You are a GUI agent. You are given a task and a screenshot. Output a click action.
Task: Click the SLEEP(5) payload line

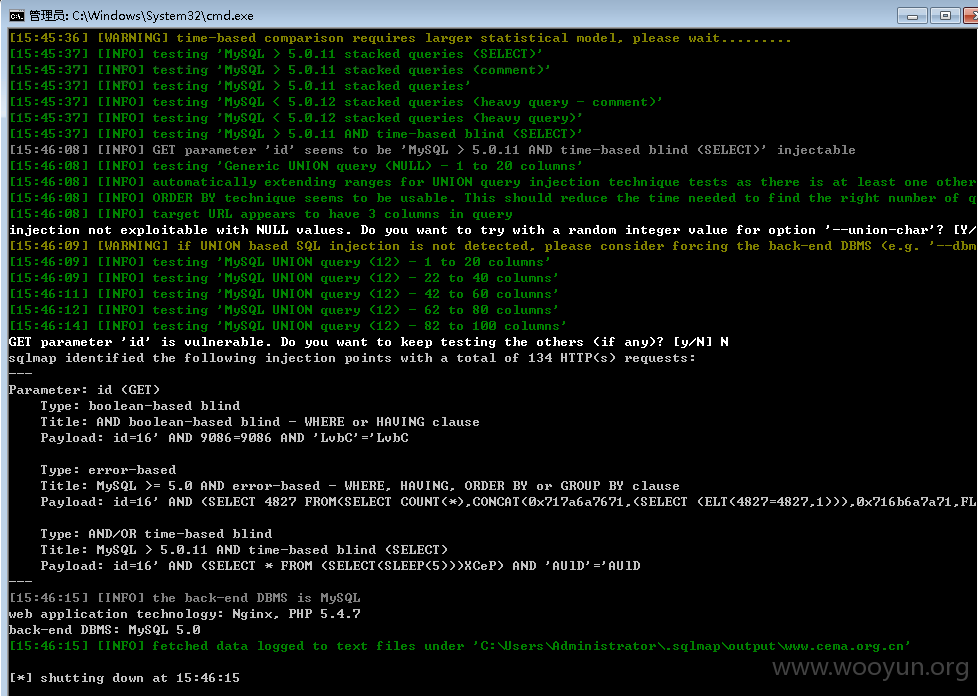341,566
